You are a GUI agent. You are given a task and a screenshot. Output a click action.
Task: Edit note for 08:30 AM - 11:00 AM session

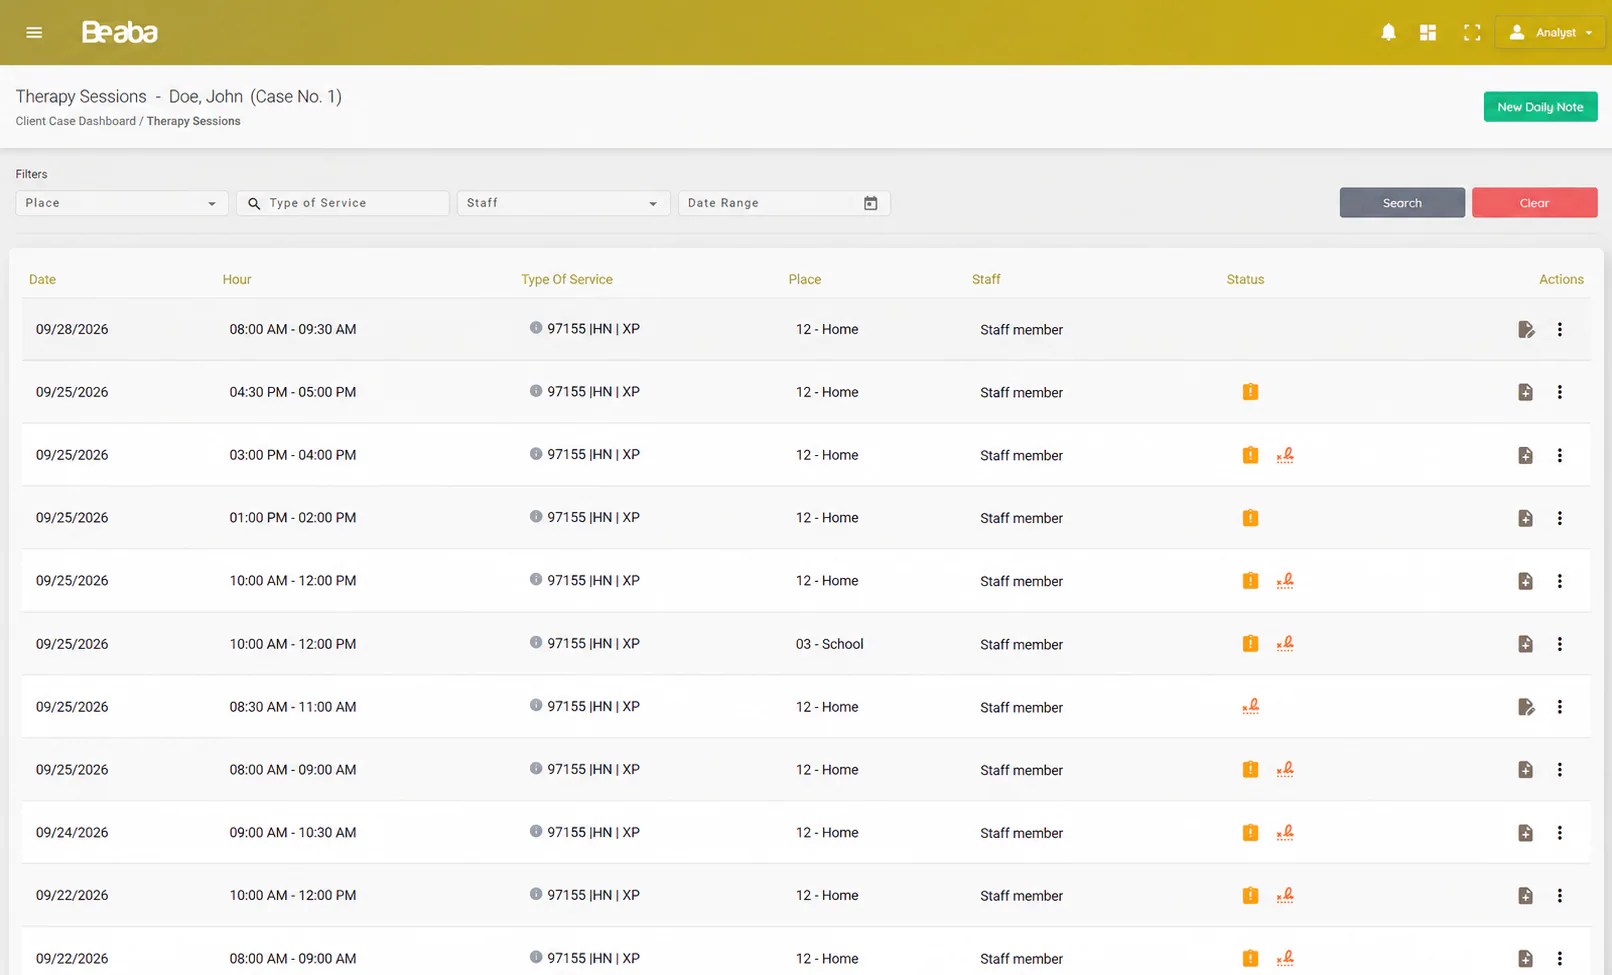point(1526,707)
